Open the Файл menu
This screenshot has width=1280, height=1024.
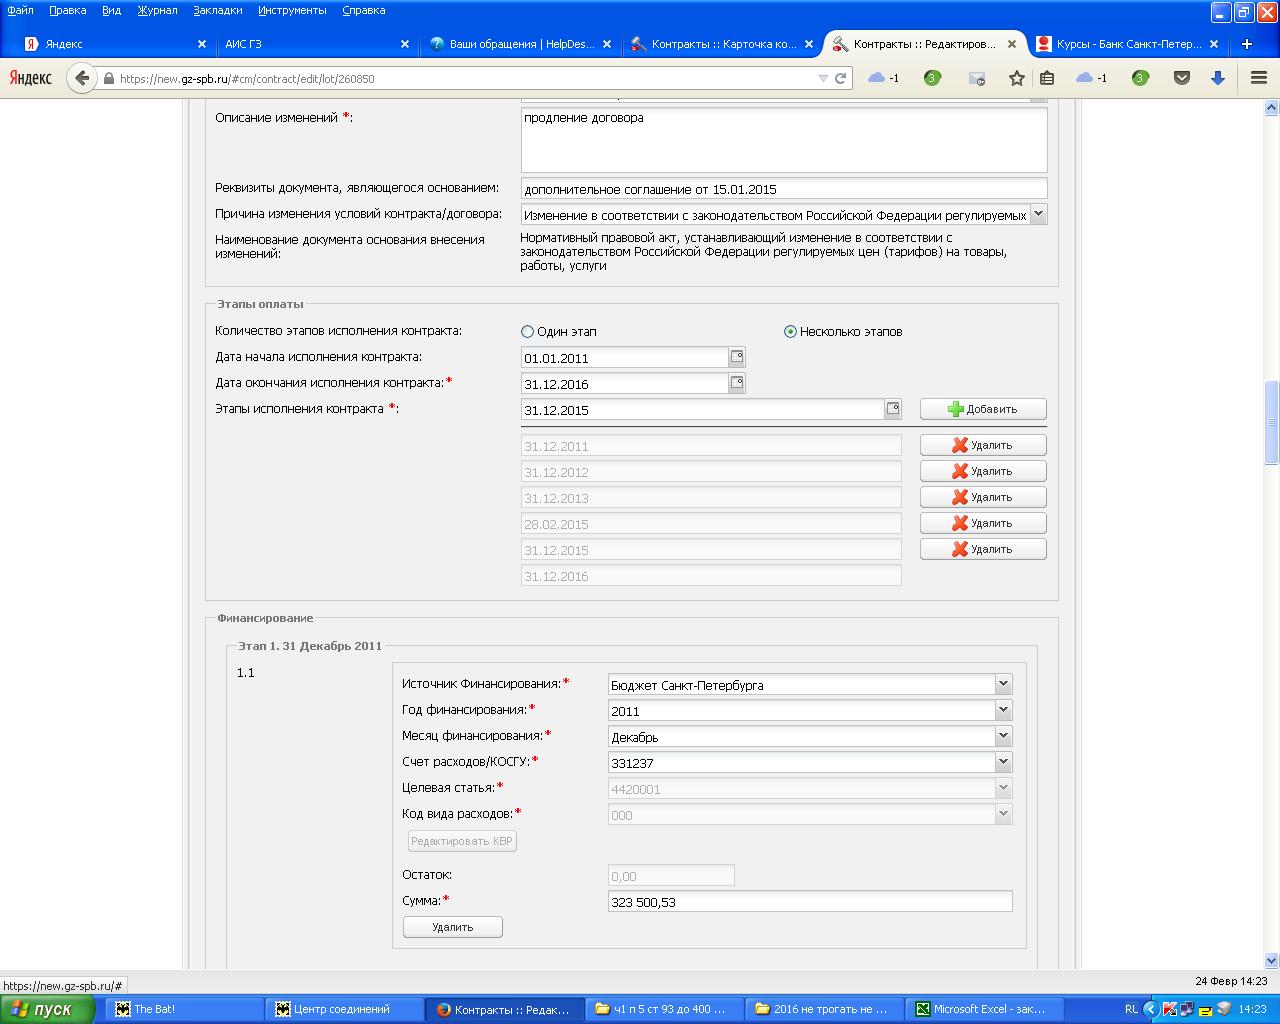[x=20, y=10]
